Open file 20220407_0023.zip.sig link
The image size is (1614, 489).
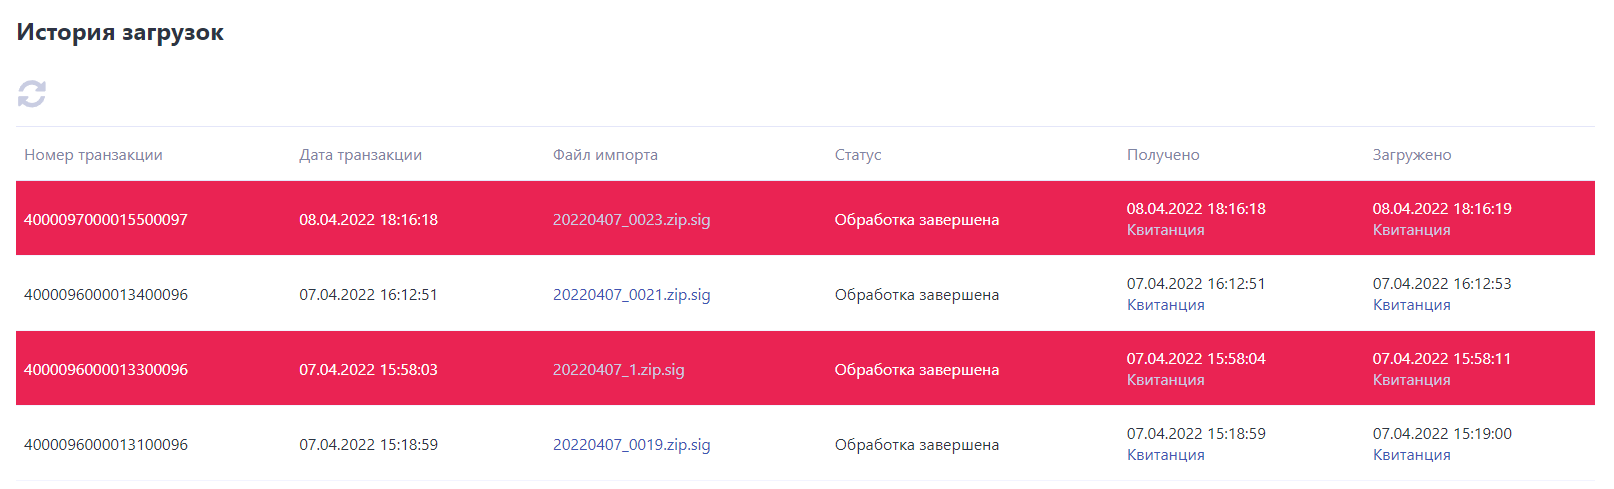pyautogui.click(x=631, y=220)
